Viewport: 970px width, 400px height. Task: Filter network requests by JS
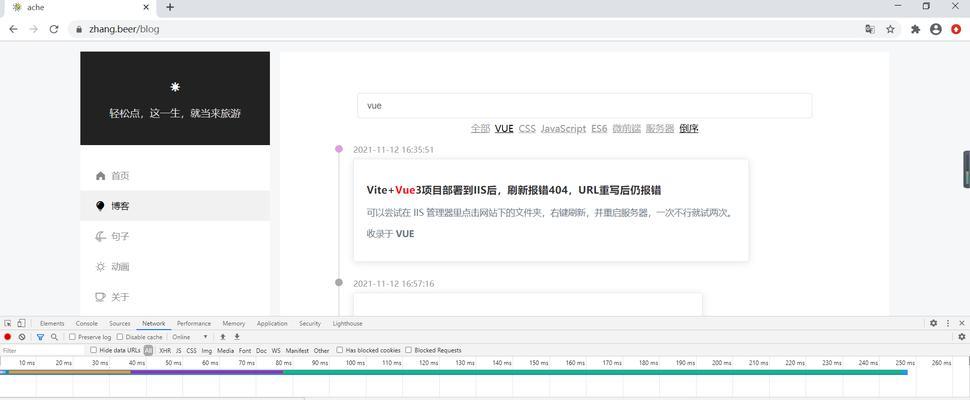[x=178, y=351]
